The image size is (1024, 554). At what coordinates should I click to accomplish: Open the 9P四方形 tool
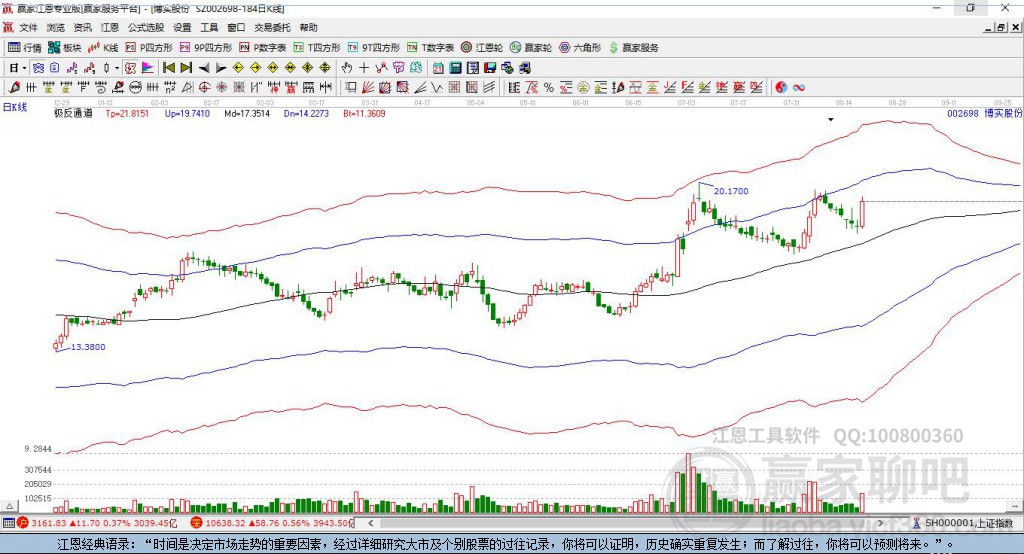coord(206,48)
